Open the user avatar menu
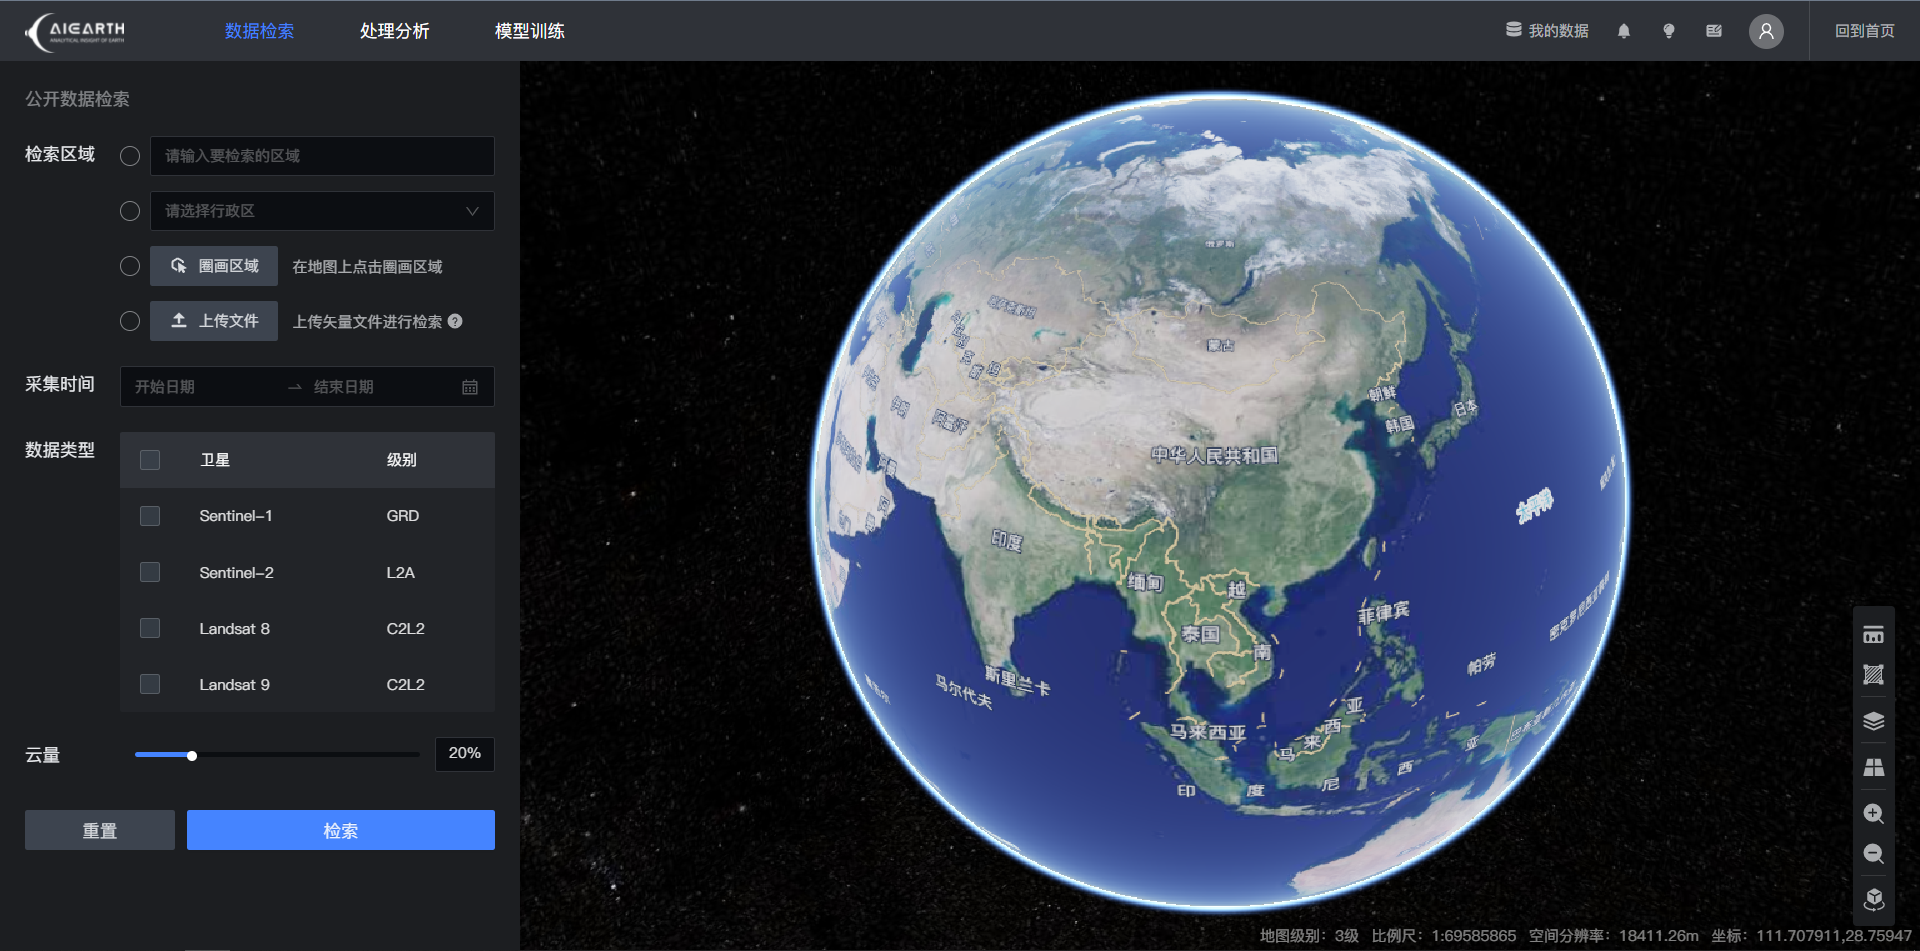The height and width of the screenshot is (951, 1920). coord(1766,31)
